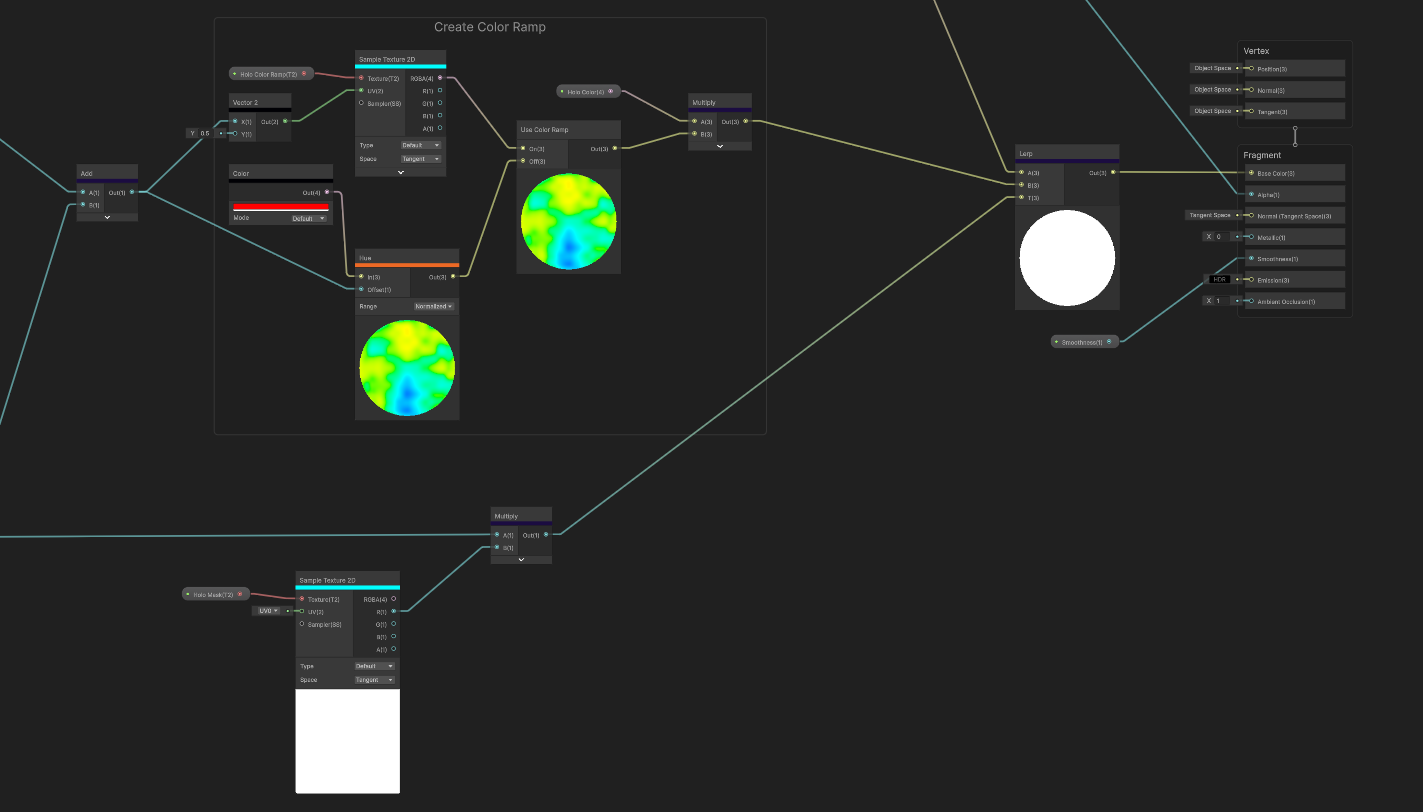This screenshot has height=812, width=1423.
Task: Click the Fragment Alpha input port
Action: point(1250,194)
